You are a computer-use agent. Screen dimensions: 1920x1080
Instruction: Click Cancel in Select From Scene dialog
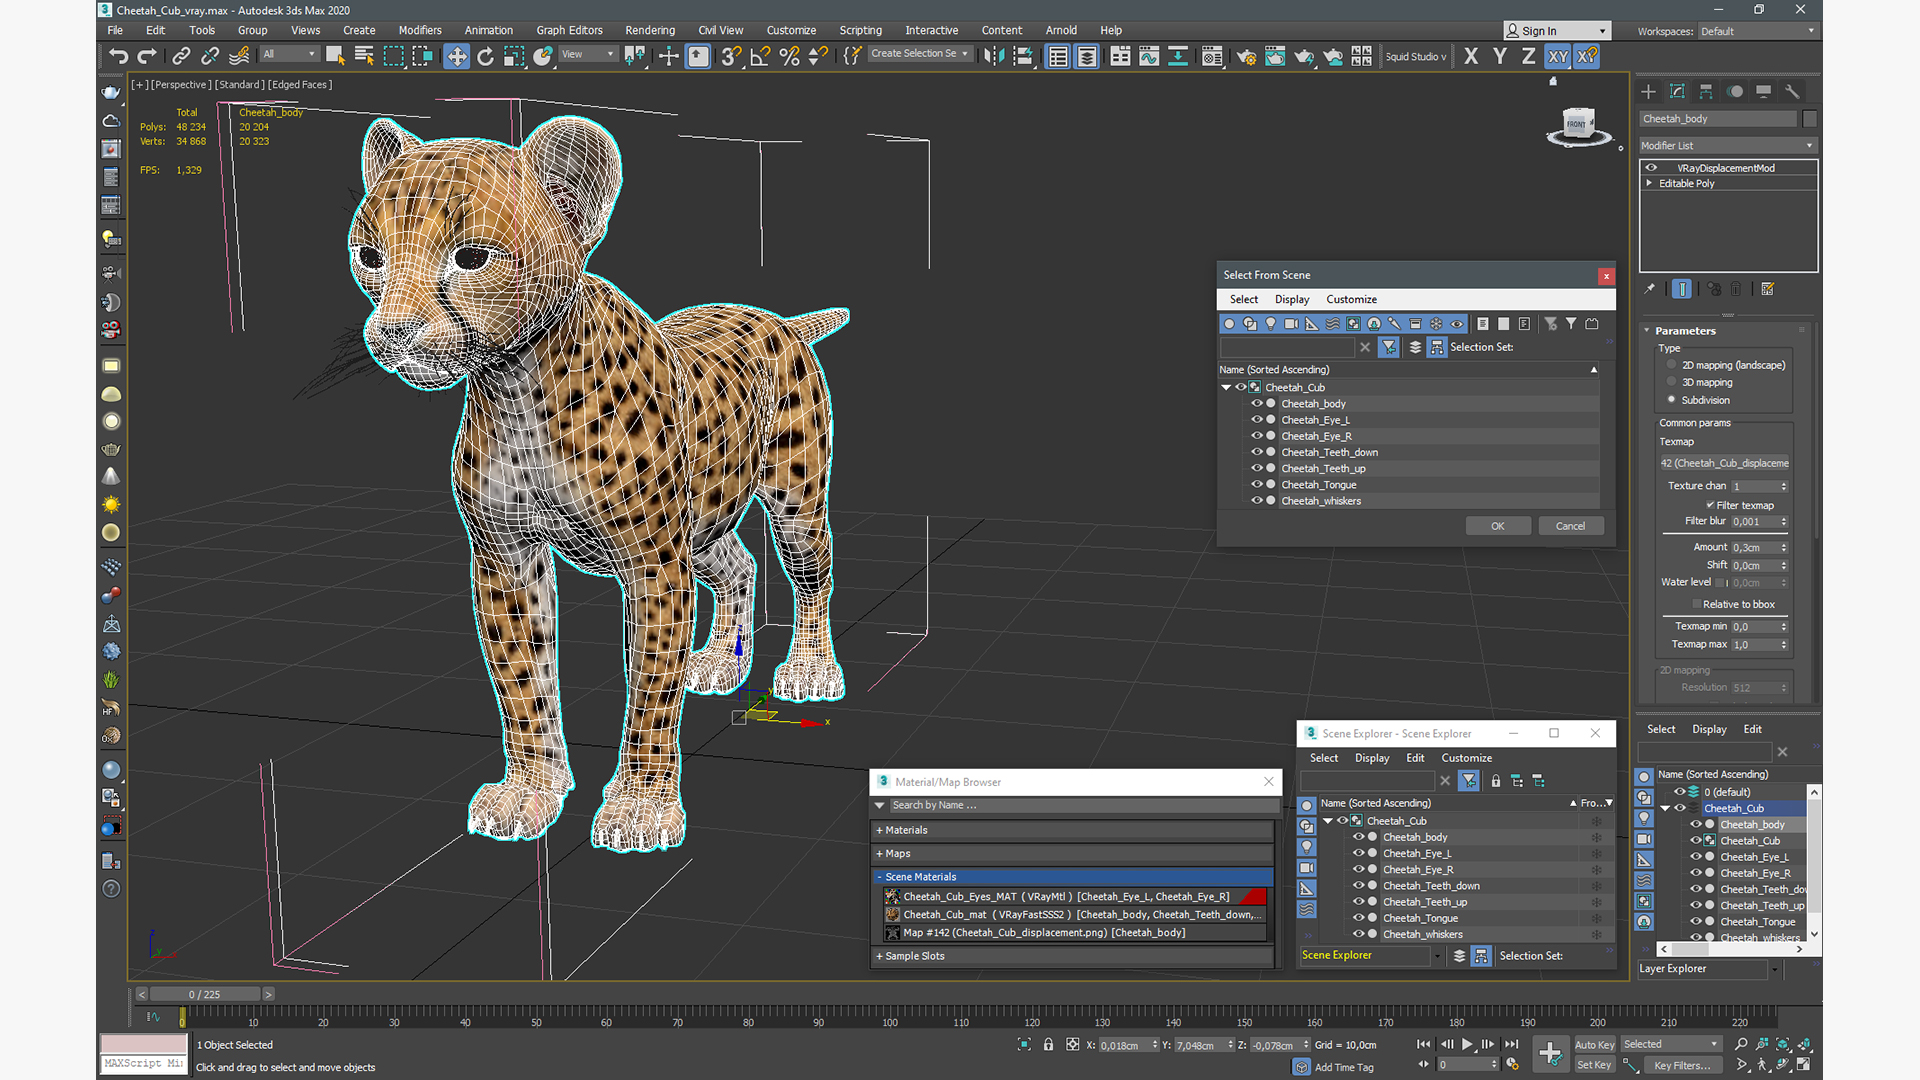(x=1570, y=526)
